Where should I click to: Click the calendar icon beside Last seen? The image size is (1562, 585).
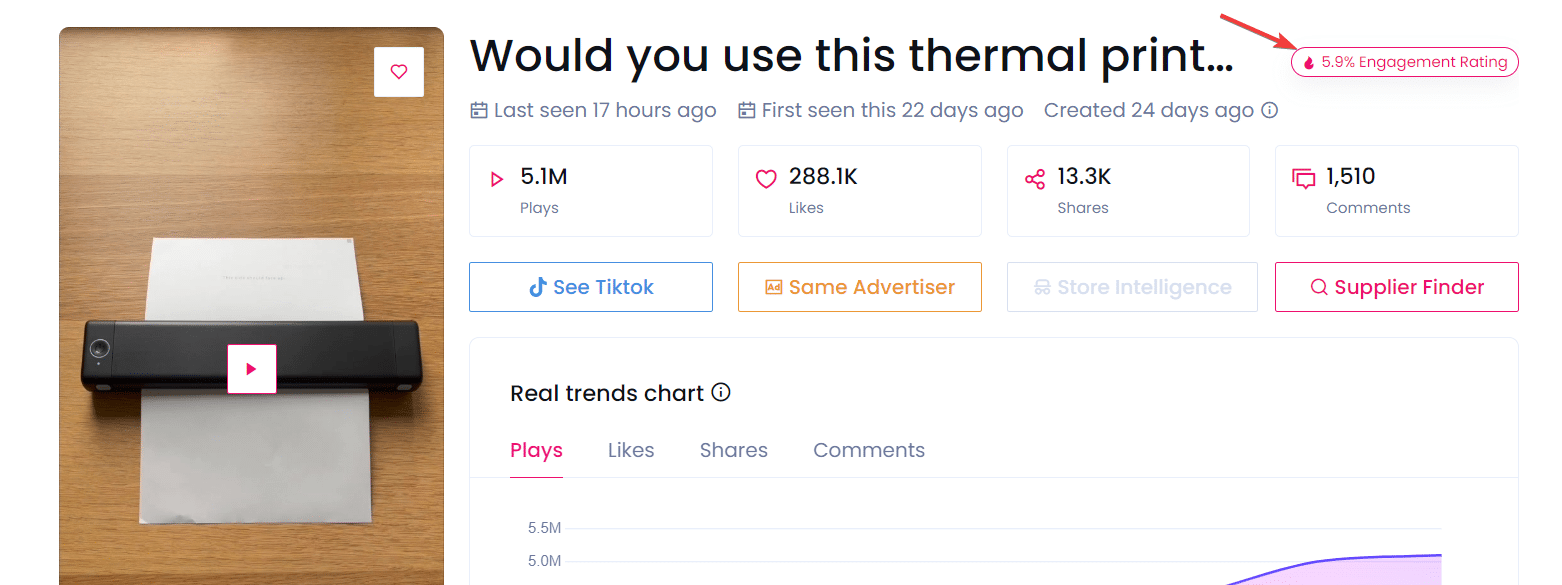tap(479, 110)
